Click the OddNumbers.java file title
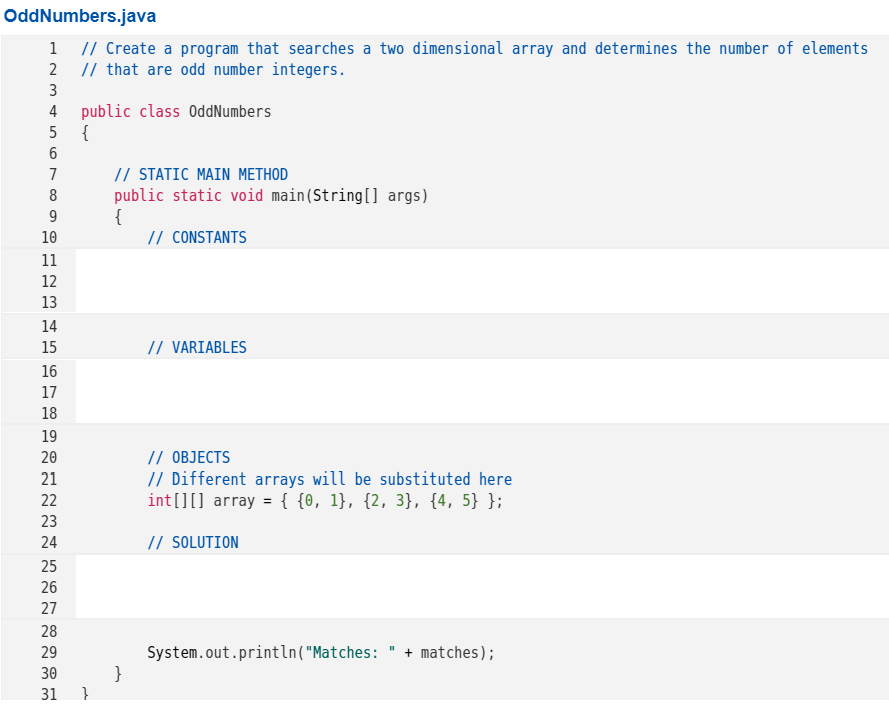This screenshot has width=889, height=708. coord(80,16)
